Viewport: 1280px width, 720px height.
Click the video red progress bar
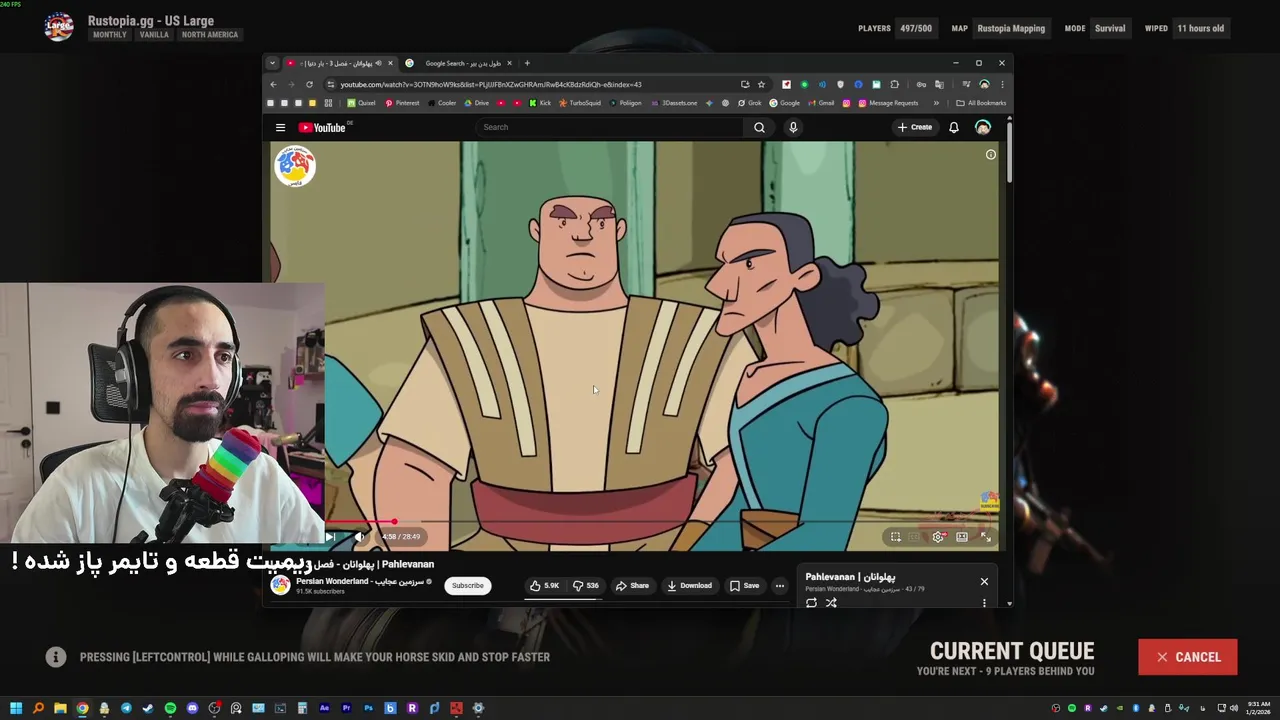coord(358,522)
